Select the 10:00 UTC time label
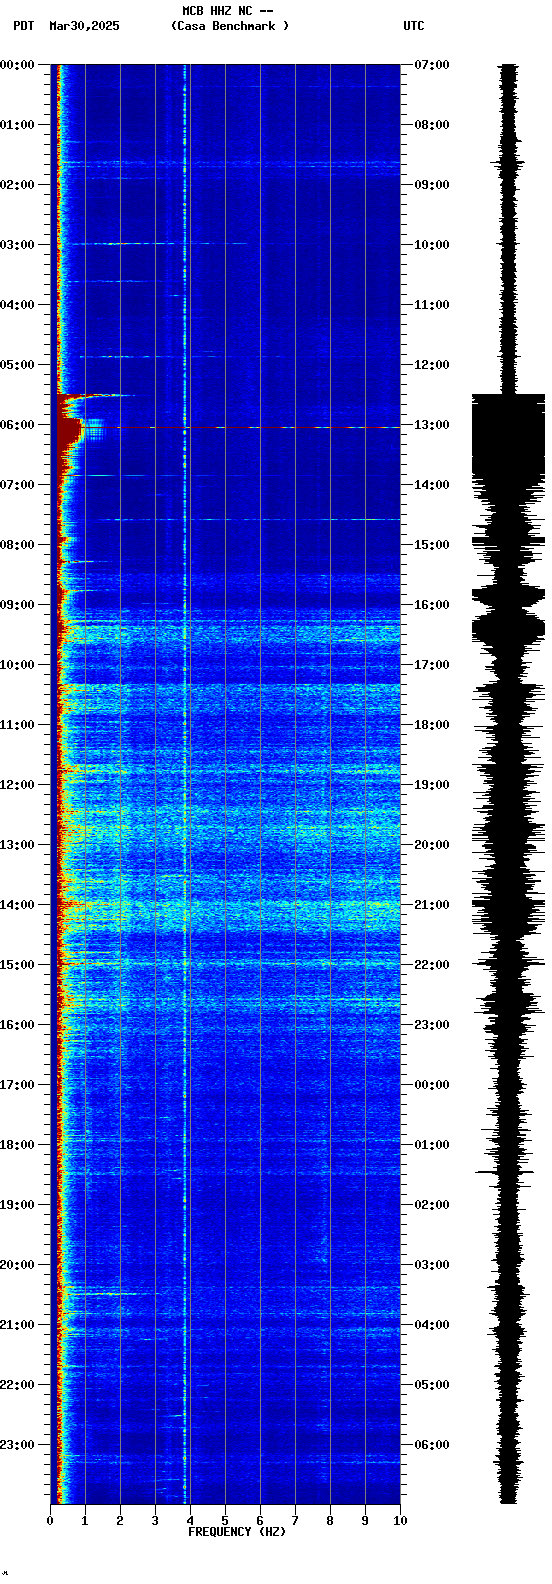552x1584 pixels. (x=432, y=245)
